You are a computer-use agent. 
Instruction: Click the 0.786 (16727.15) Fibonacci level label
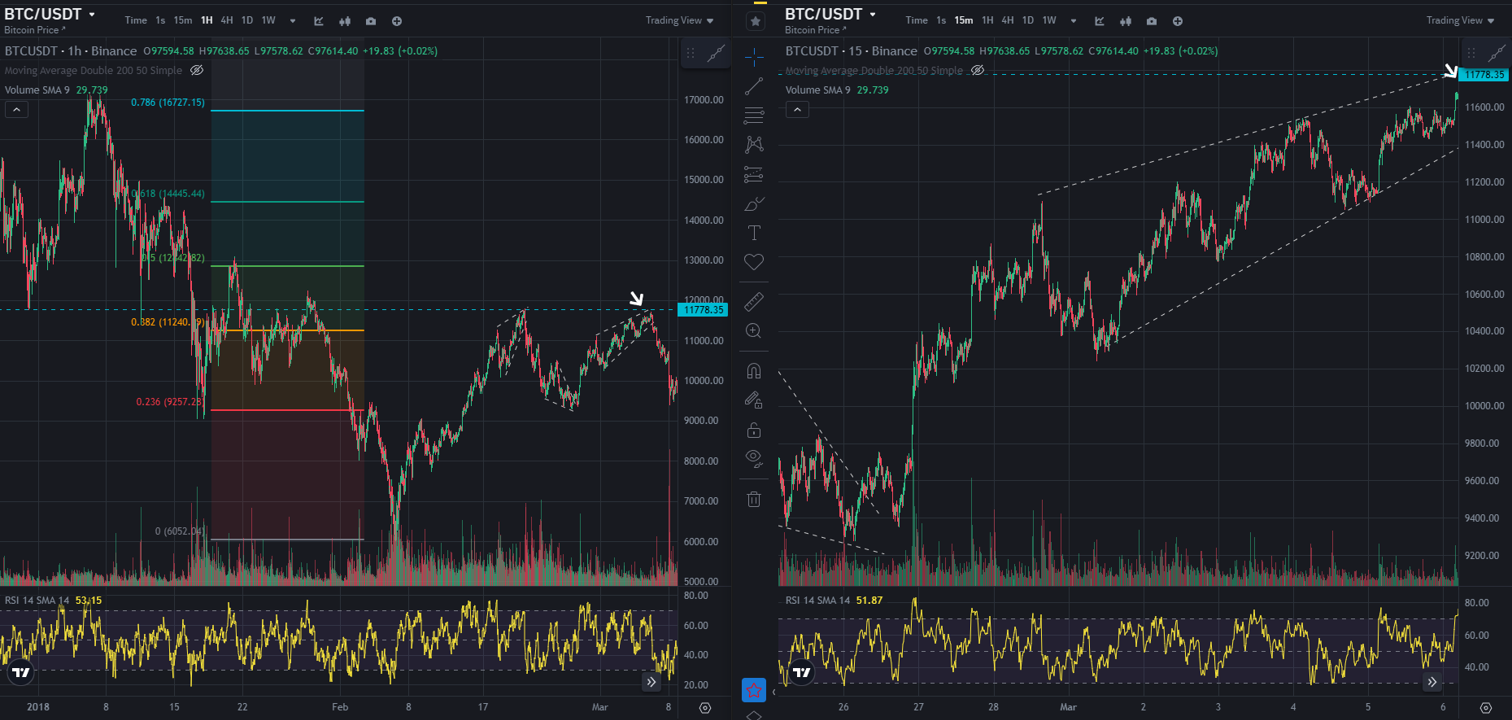tap(168, 102)
